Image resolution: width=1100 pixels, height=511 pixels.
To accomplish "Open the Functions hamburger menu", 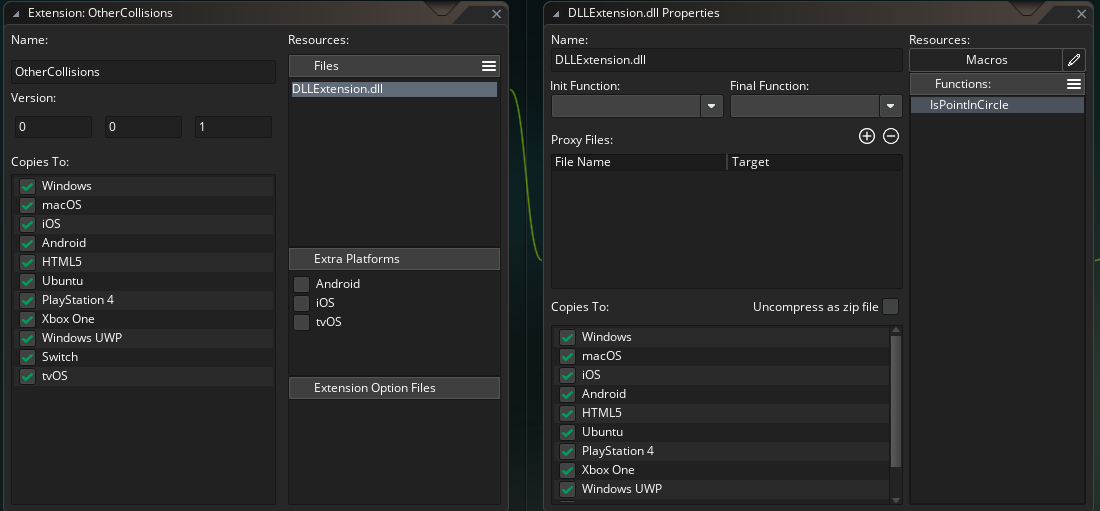I will tap(1073, 84).
